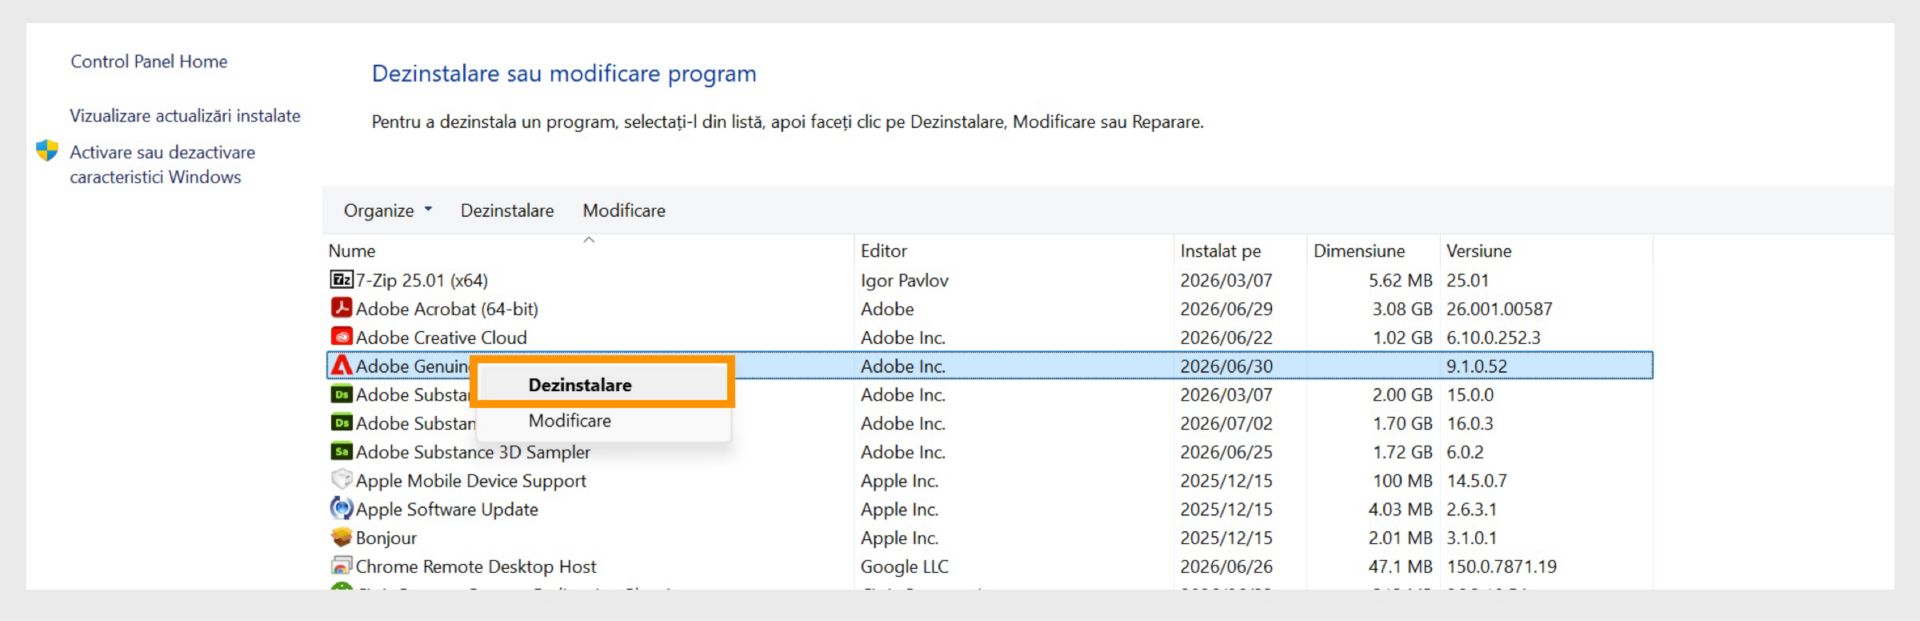
Task: Click the Windows features shield icon
Action: click(47, 151)
